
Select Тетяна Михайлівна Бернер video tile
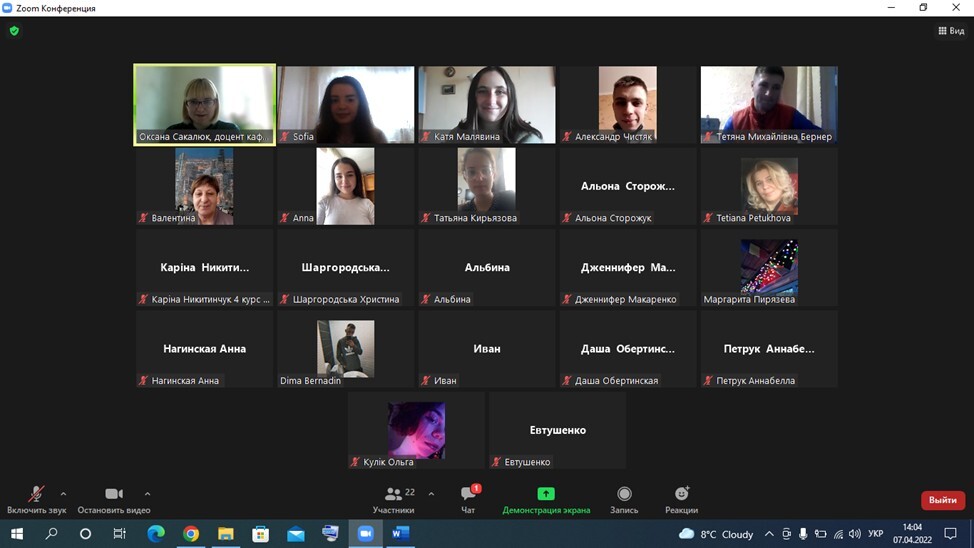tap(769, 105)
